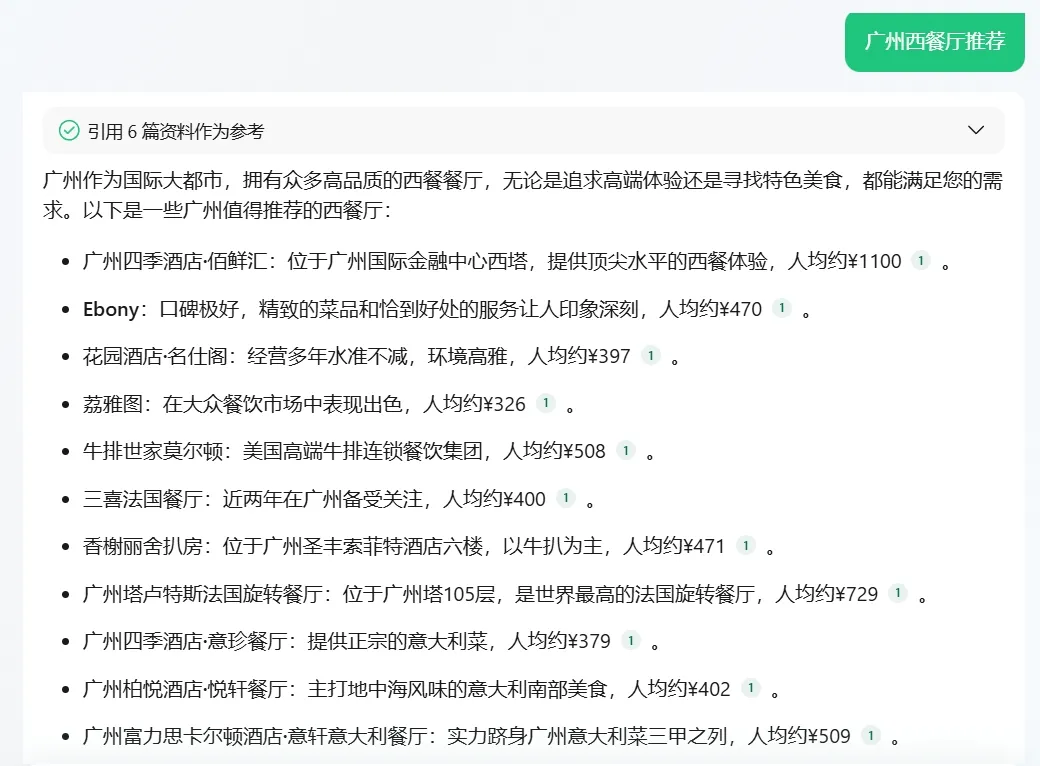Click citation badge after 香榭丽舍扒房 ¥471
The height and width of the screenshot is (766, 1040).
point(745,546)
